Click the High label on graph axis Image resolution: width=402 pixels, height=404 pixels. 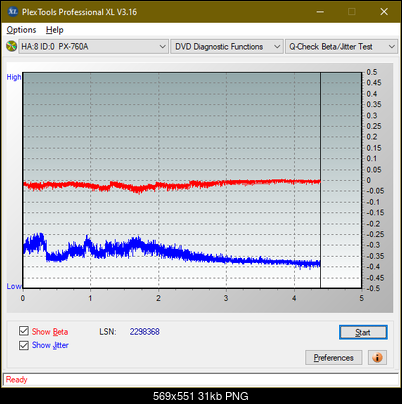point(14,77)
